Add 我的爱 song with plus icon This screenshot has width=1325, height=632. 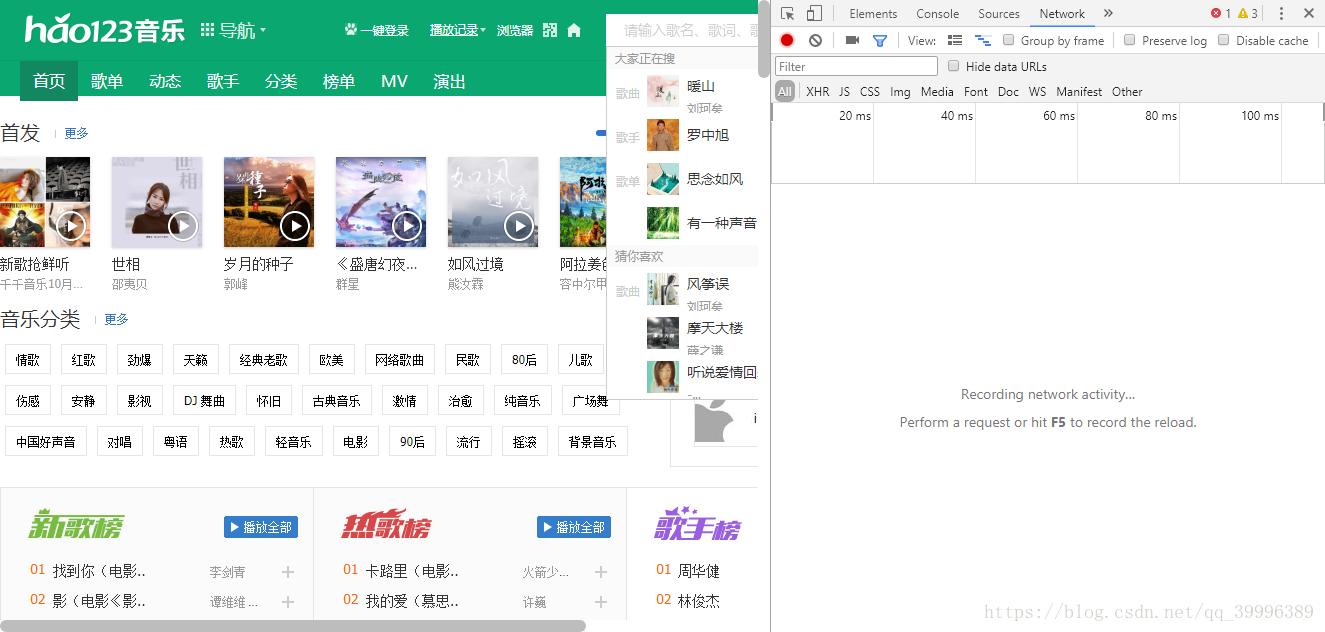601,602
